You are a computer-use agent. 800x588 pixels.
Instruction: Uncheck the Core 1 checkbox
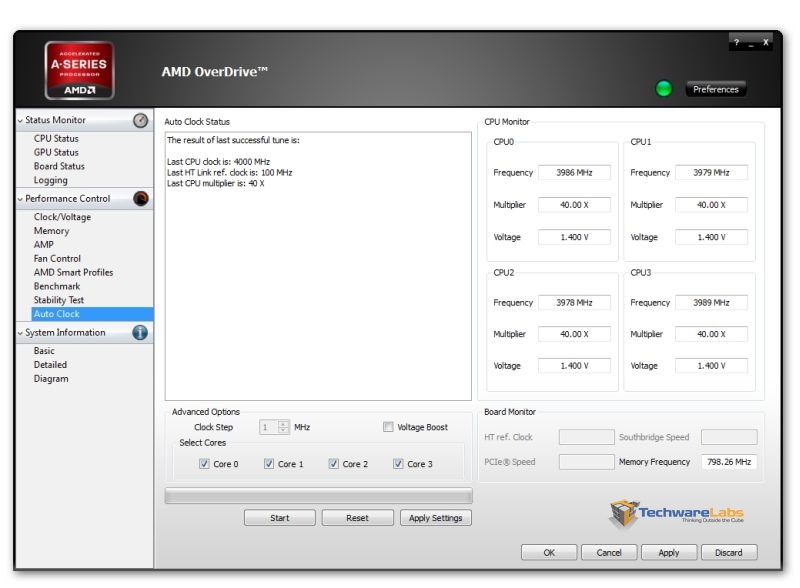click(x=269, y=463)
